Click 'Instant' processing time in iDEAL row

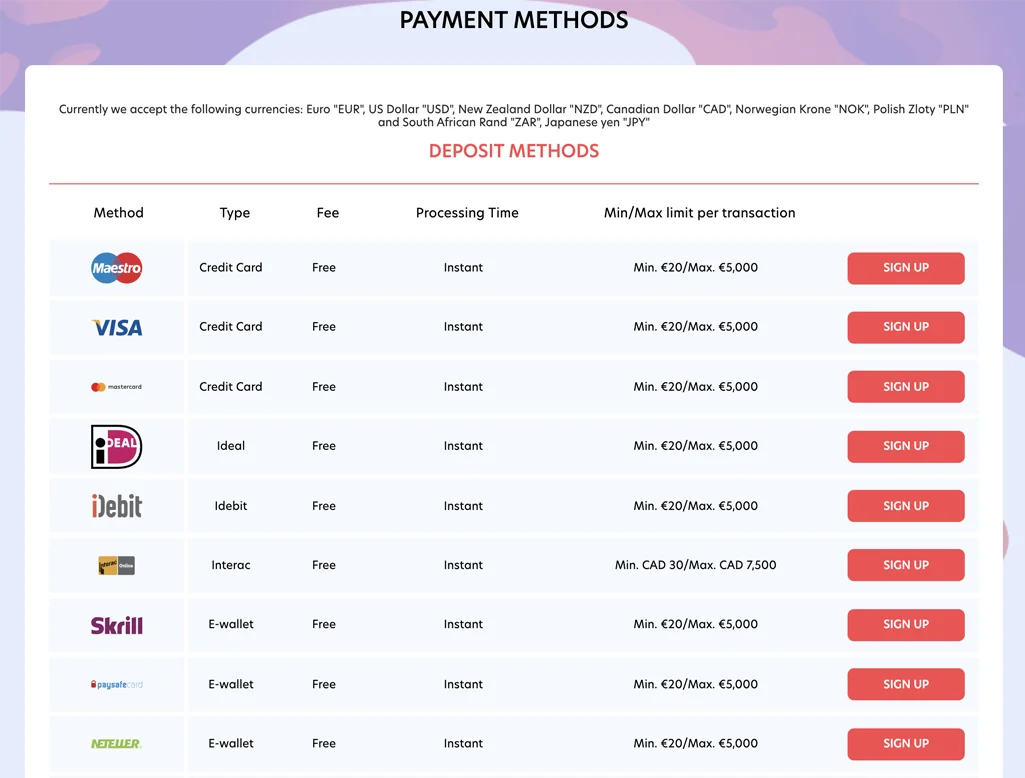pos(463,446)
